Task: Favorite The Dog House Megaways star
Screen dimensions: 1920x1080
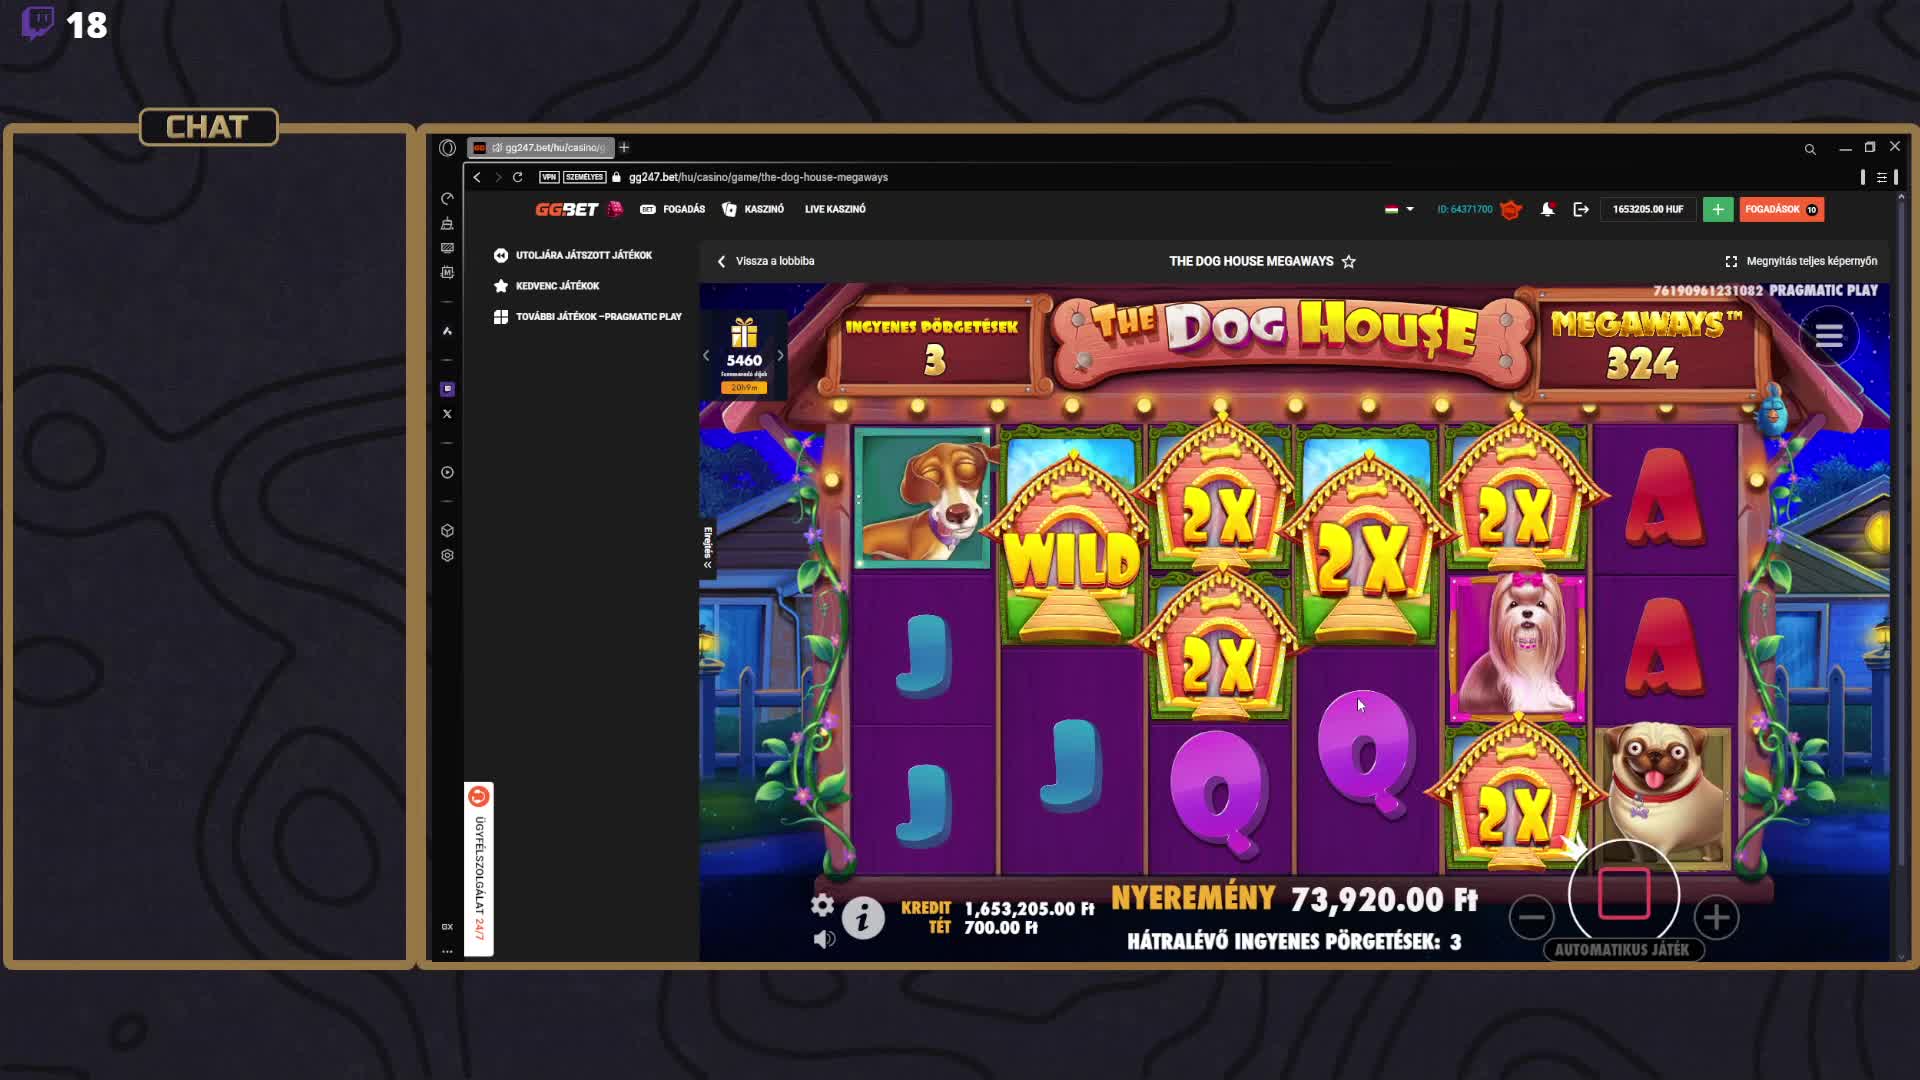Action: (1349, 261)
